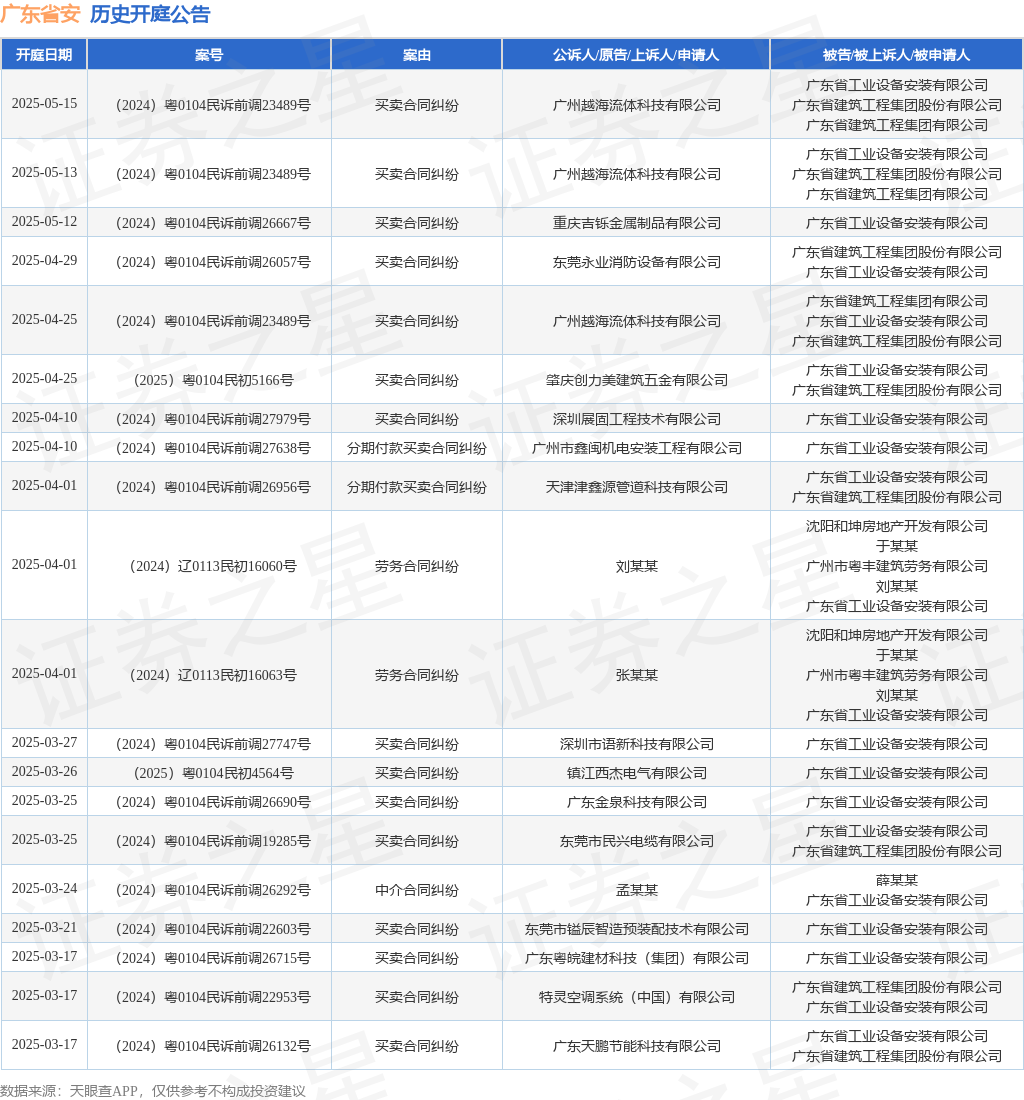Click the 公诉人/原告/上诉人/申请人 column header

click(636, 55)
